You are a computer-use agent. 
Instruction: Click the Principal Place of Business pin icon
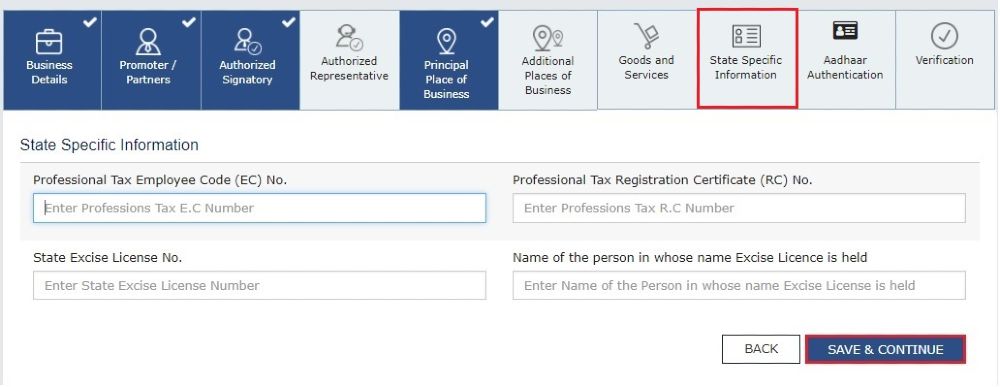point(446,42)
